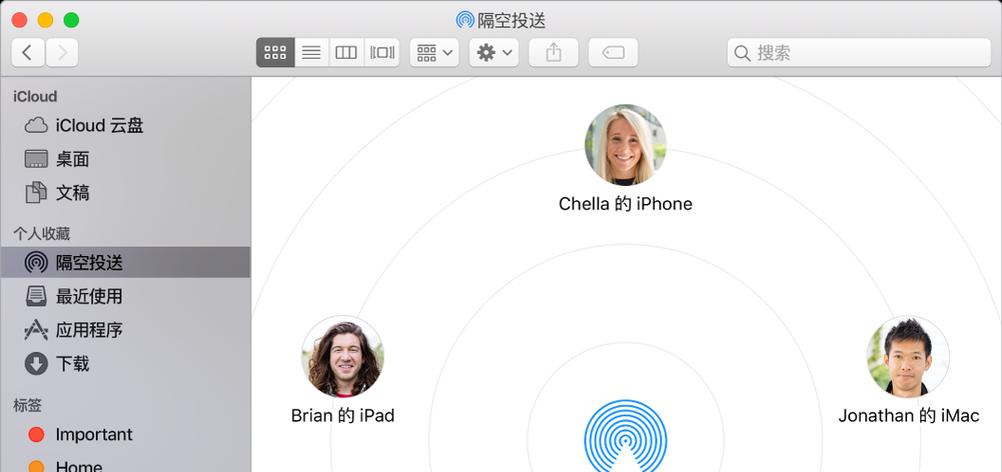Click the 标签 section header
Screen dimensions: 1002x472
[27, 405]
